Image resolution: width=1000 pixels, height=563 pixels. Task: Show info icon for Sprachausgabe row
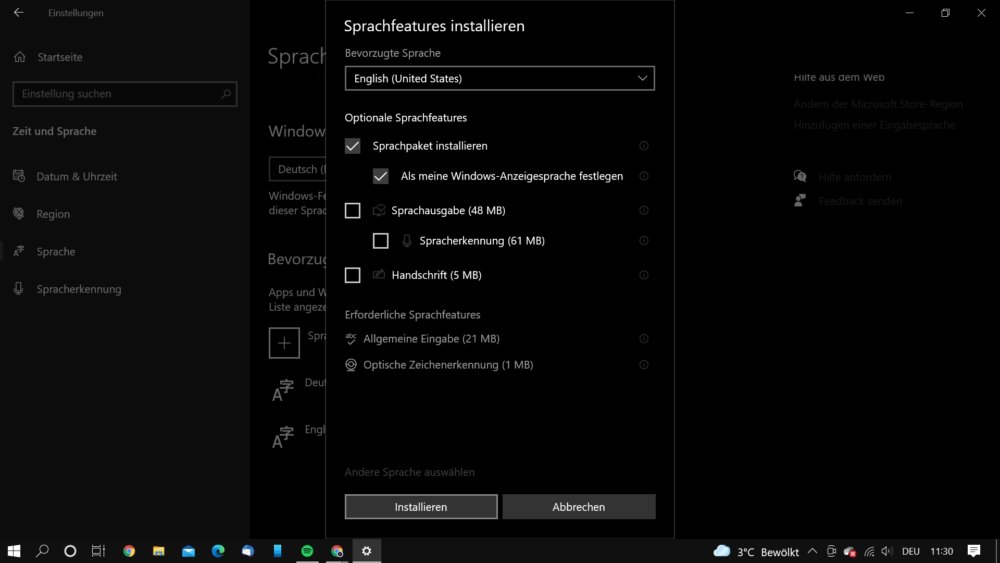tap(644, 210)
